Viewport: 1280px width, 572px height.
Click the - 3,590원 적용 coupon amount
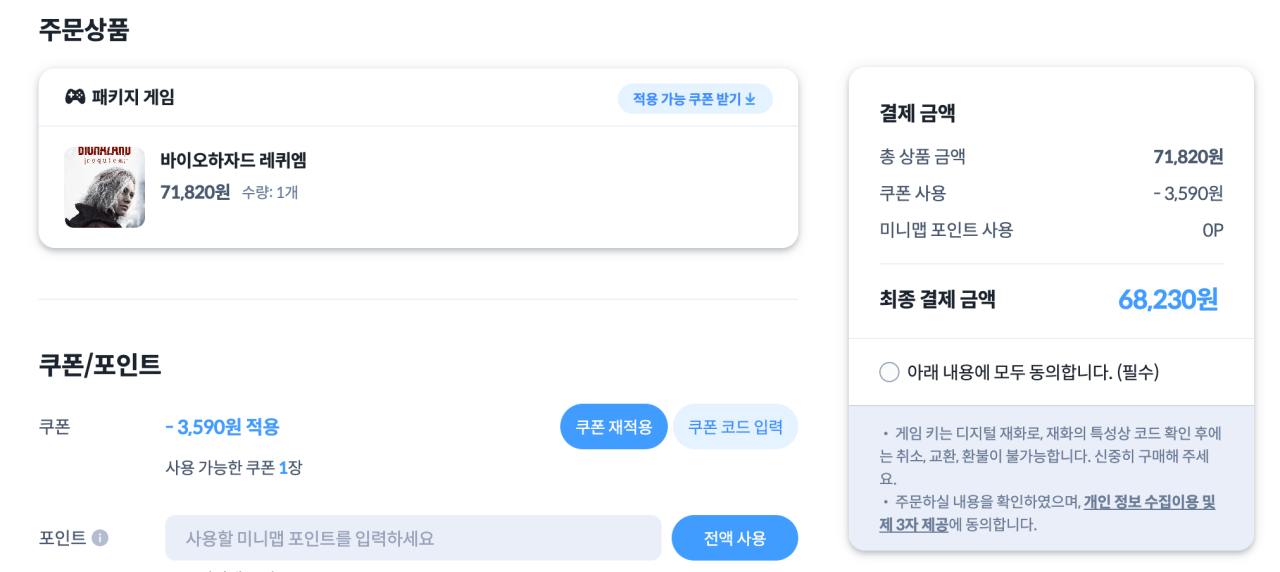click(x=222, y=427)
